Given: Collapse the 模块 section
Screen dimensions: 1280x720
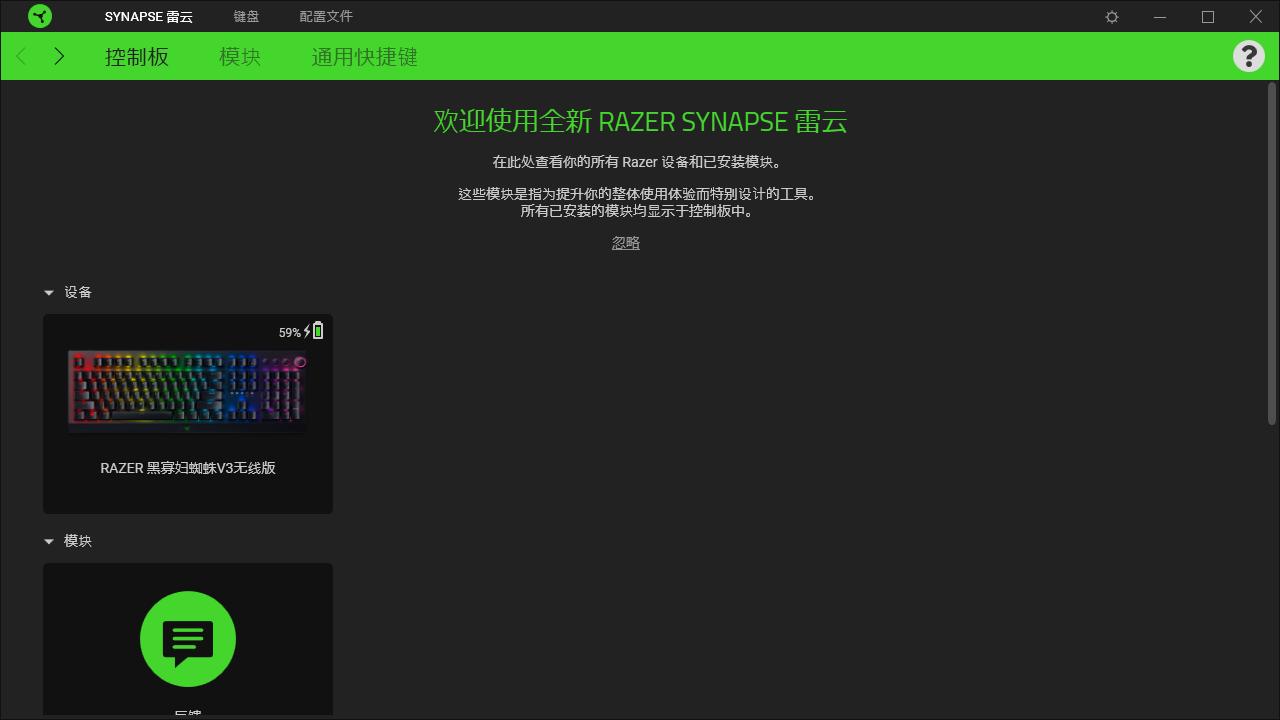Looking at the screenshot, I should click(49, 541).
